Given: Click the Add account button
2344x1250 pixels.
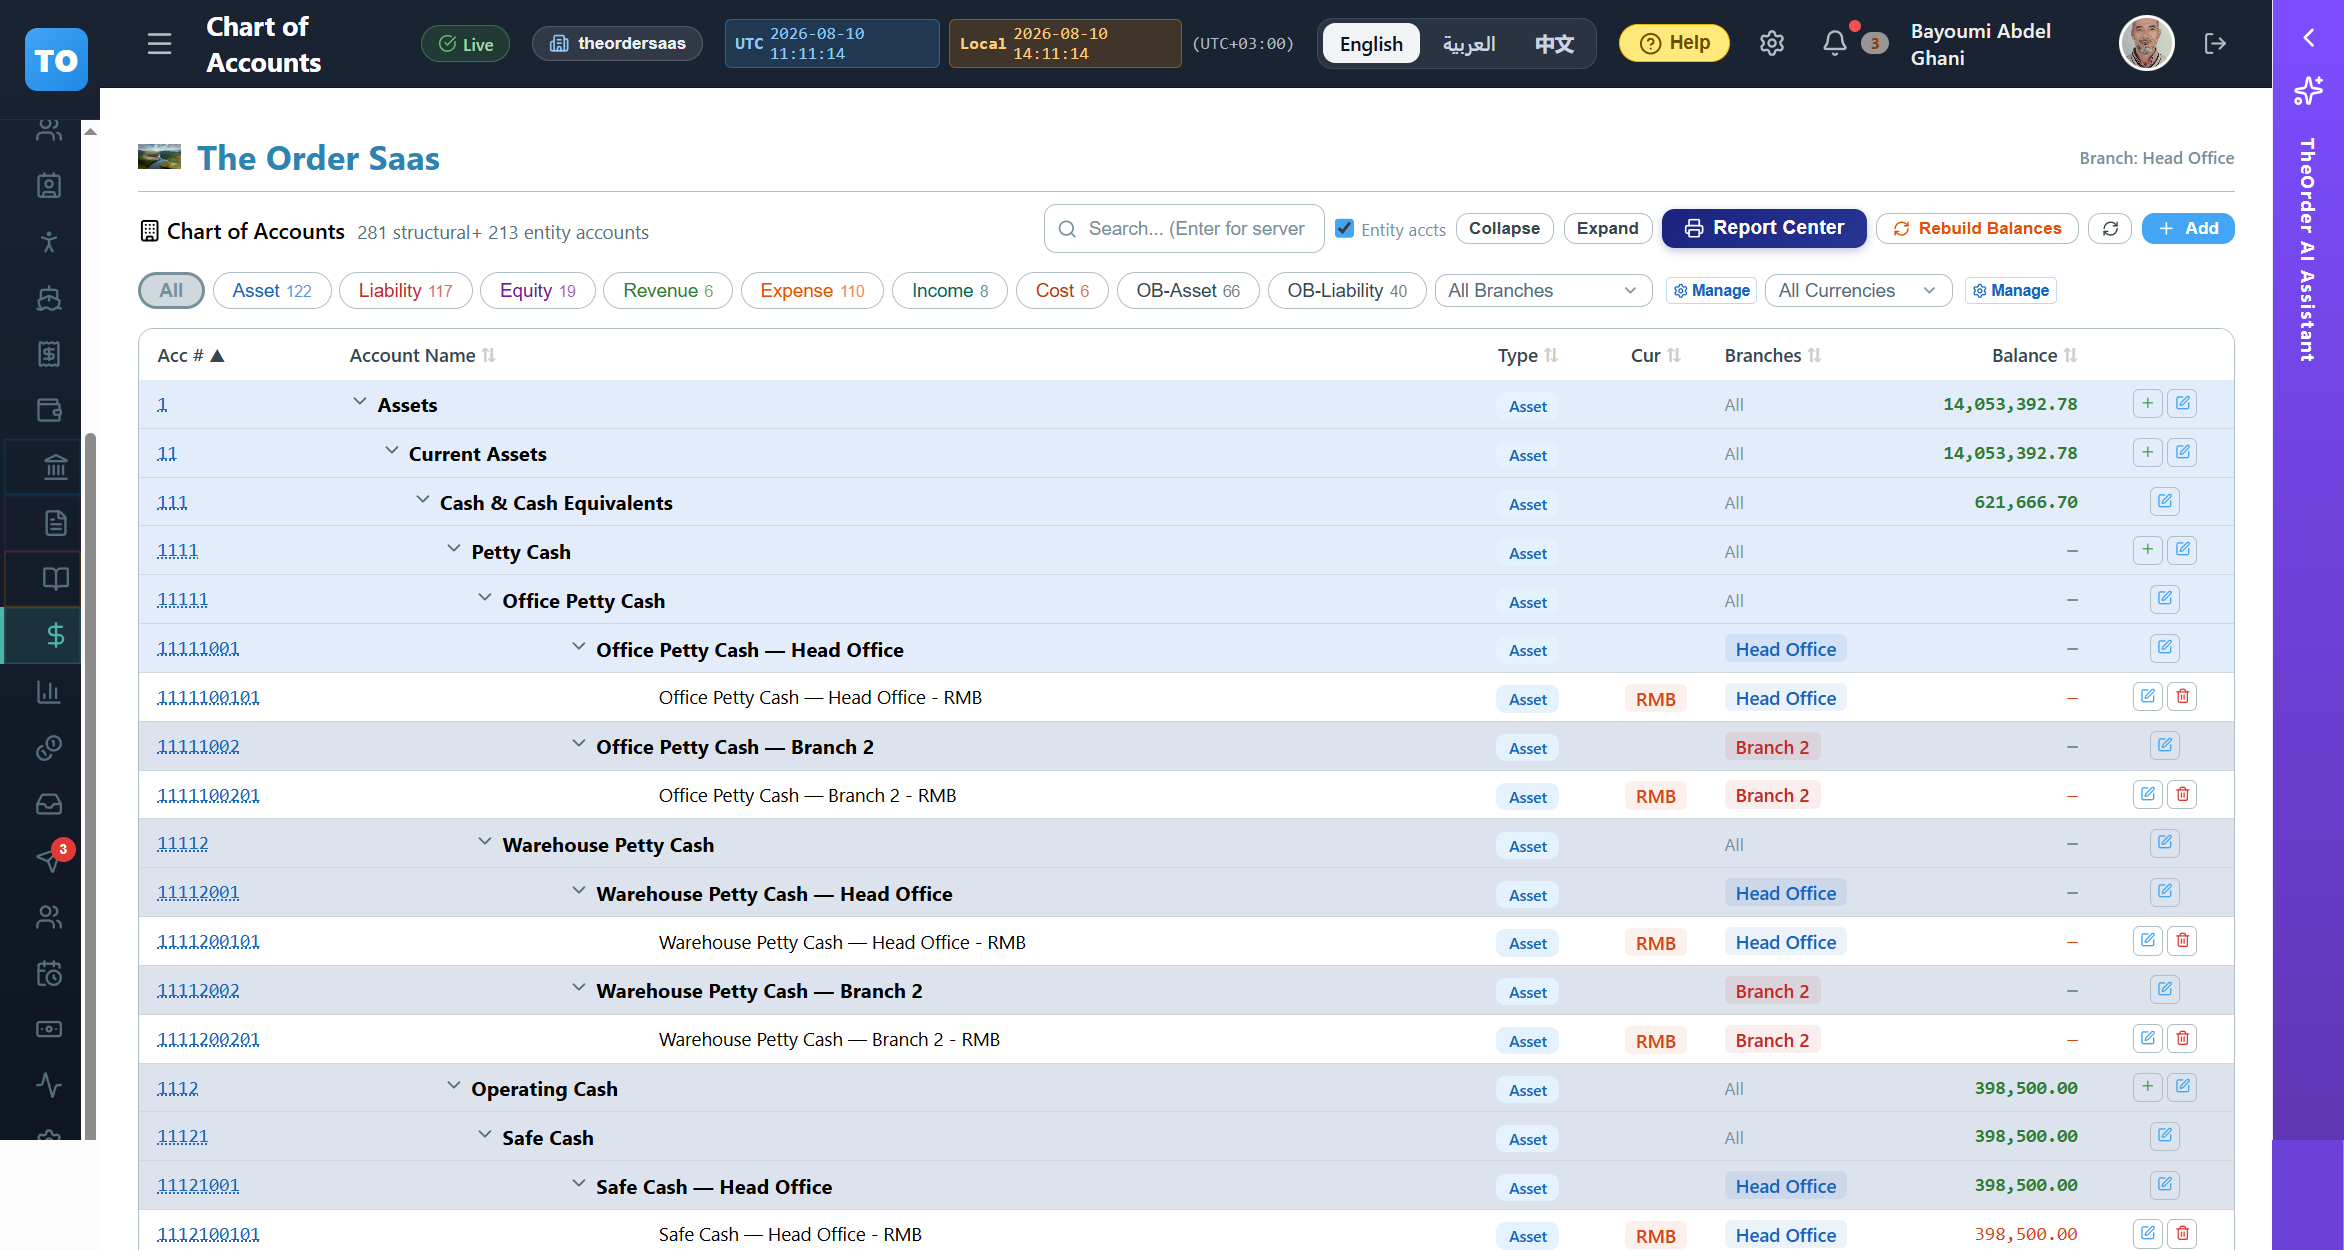Looking at the screenshot, I should click(2188, 228).
